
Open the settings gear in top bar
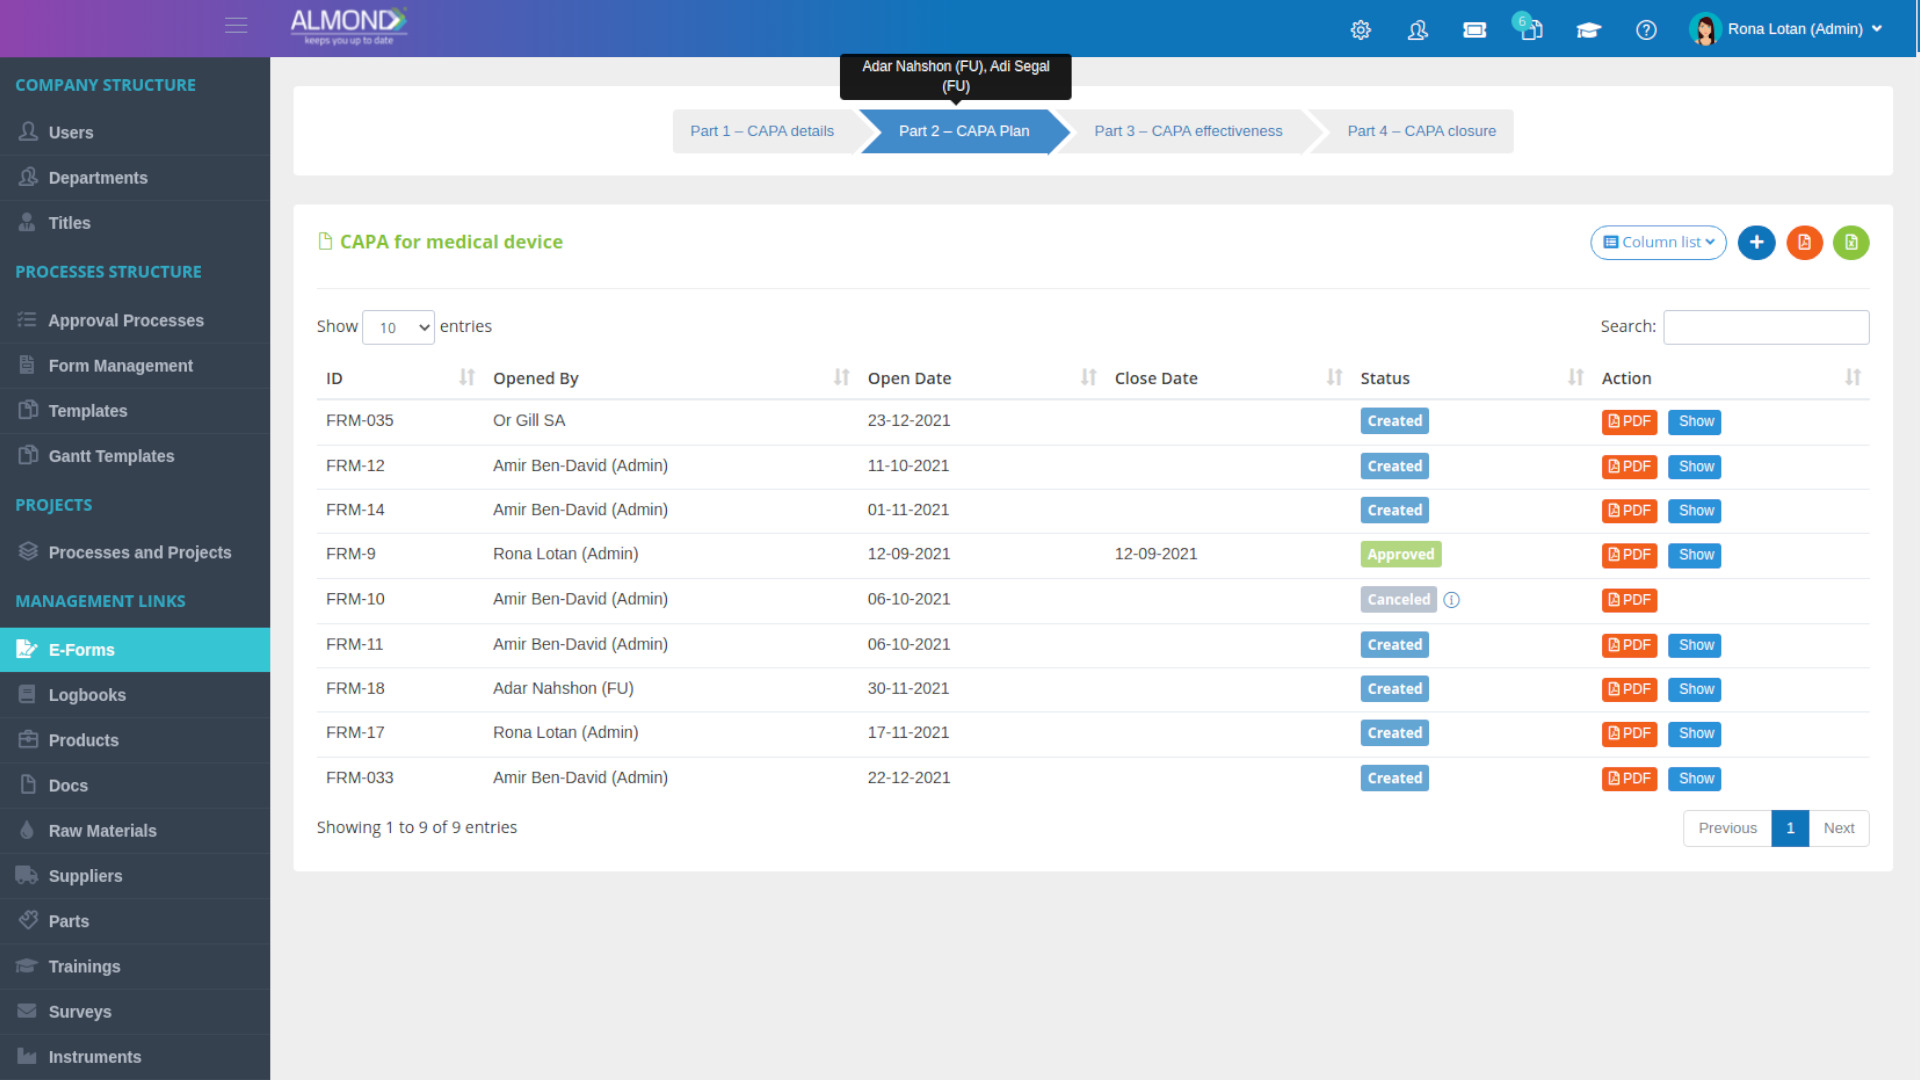click(x=1361, y=30)
